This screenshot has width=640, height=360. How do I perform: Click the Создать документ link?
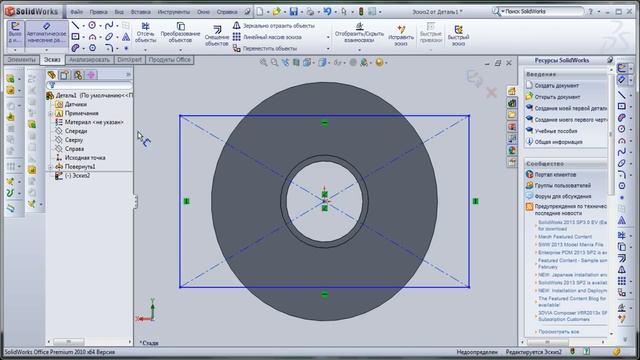coord(557,86)
